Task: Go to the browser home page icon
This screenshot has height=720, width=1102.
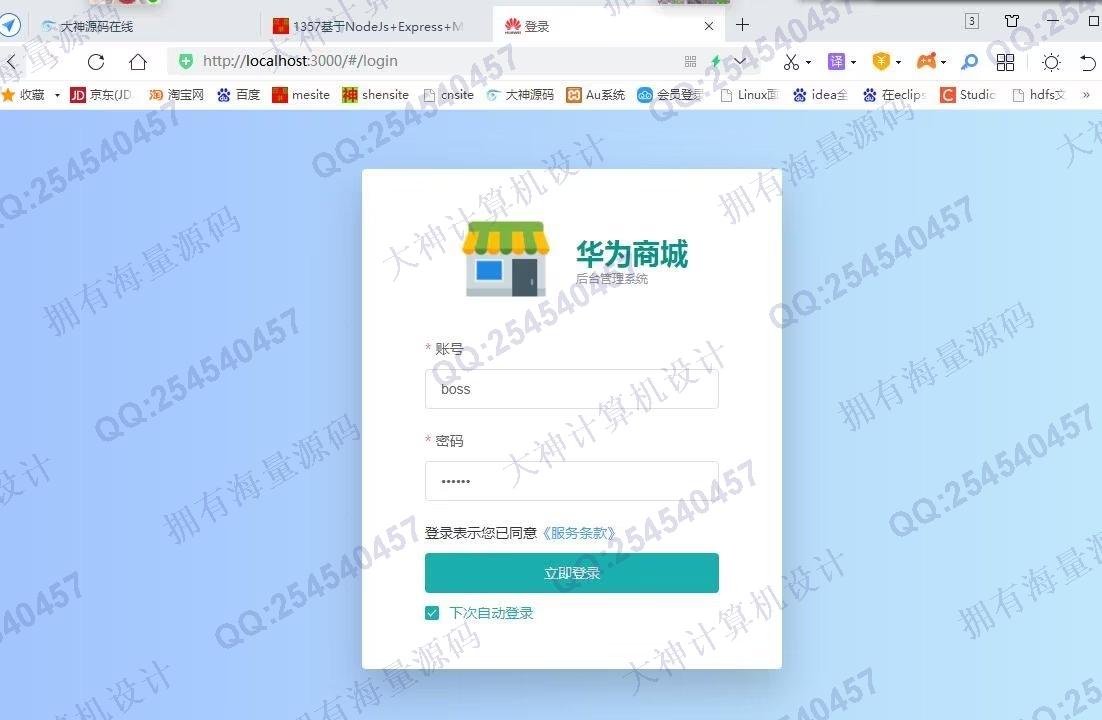Action: pyautogui.click(x=138, y=62)
